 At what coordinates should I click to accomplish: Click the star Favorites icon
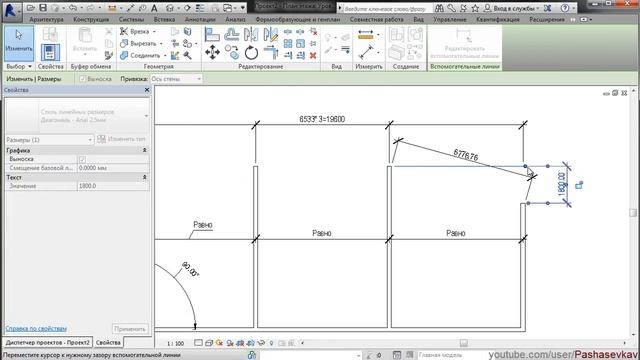click(x=475, y=8)
